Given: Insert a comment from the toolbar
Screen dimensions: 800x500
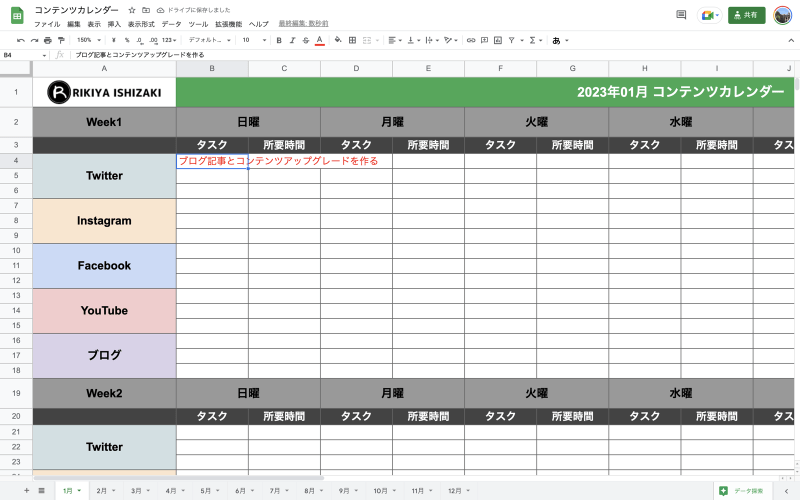Looking at the screenshot, I should click(x=484, y=40).
